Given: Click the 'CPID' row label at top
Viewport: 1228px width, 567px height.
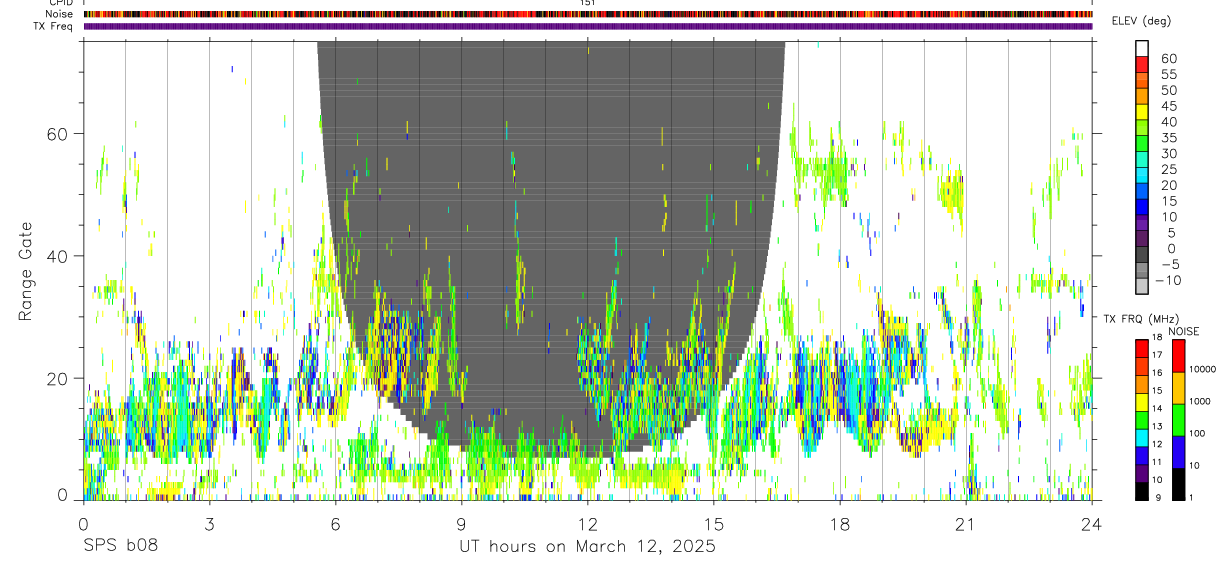Looking at the screenshot, I should (x=61, y=3).
